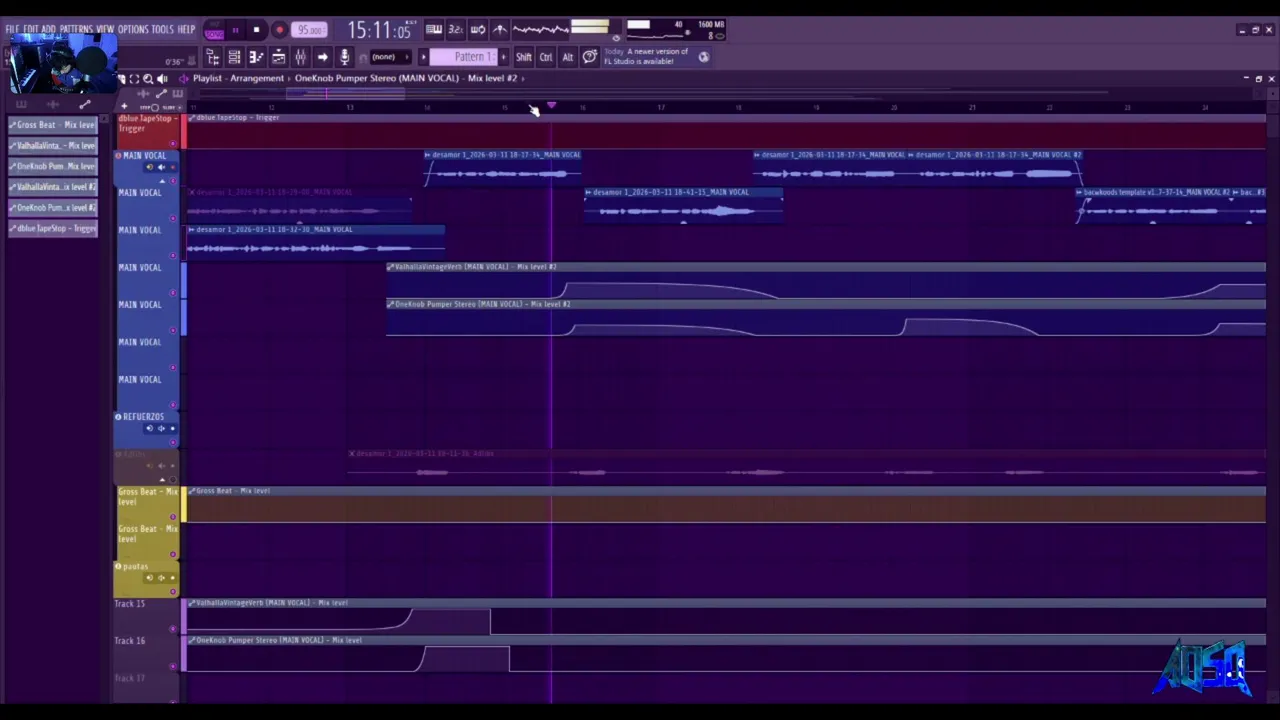The width and height of the screenshot is (1280, 720).
Task: Click the Alt modifier button
Action: coord(568,57)
